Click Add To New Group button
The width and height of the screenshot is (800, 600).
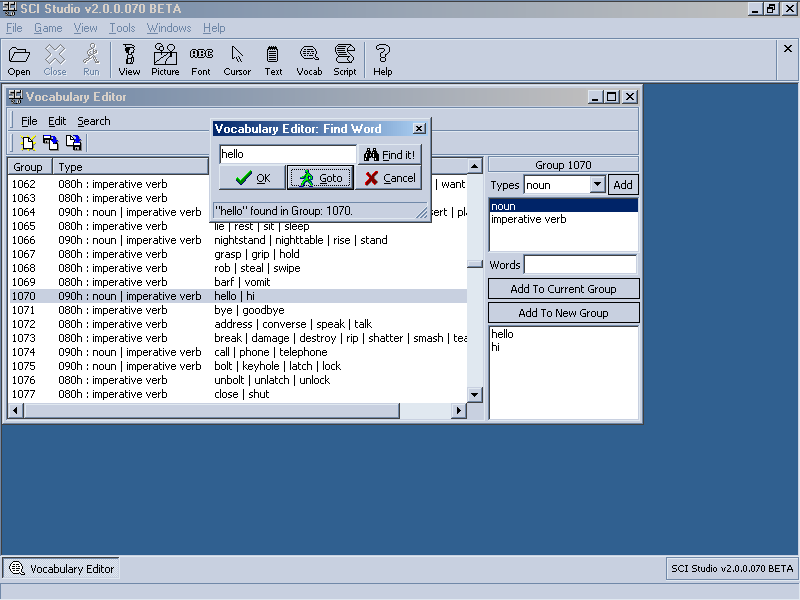[563, 313]
